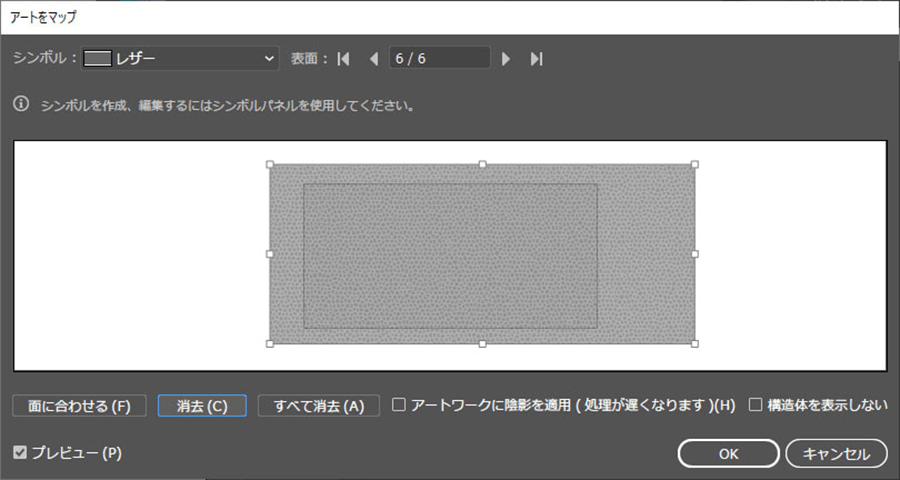Jump to the first surface
Screen dimensions: 900x480
coord(344,59)
